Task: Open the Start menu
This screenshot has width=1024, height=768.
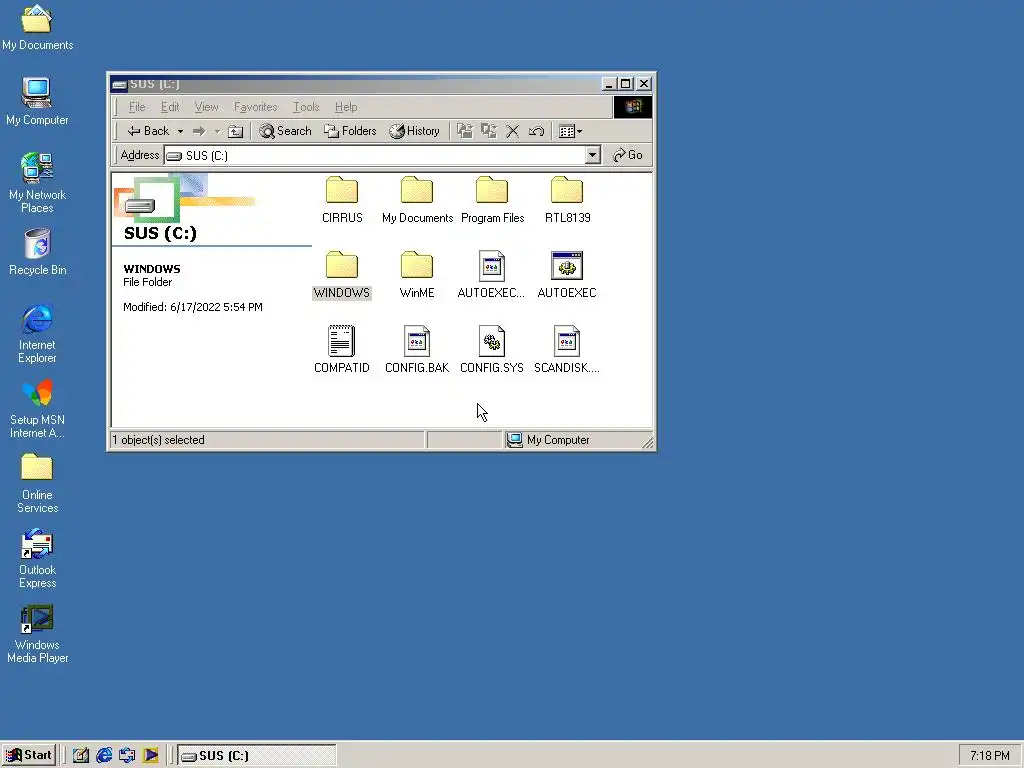Action: (29, 756)
